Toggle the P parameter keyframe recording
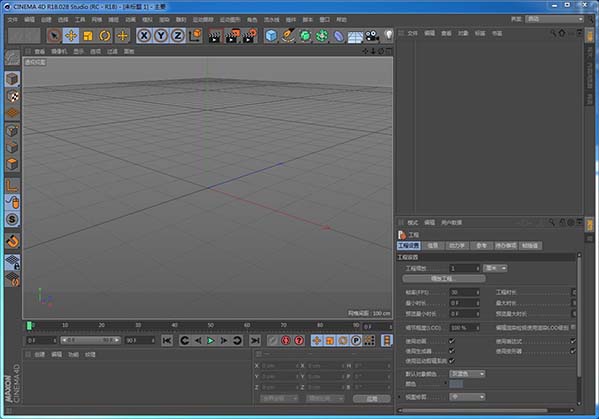 tap(356, 340)
